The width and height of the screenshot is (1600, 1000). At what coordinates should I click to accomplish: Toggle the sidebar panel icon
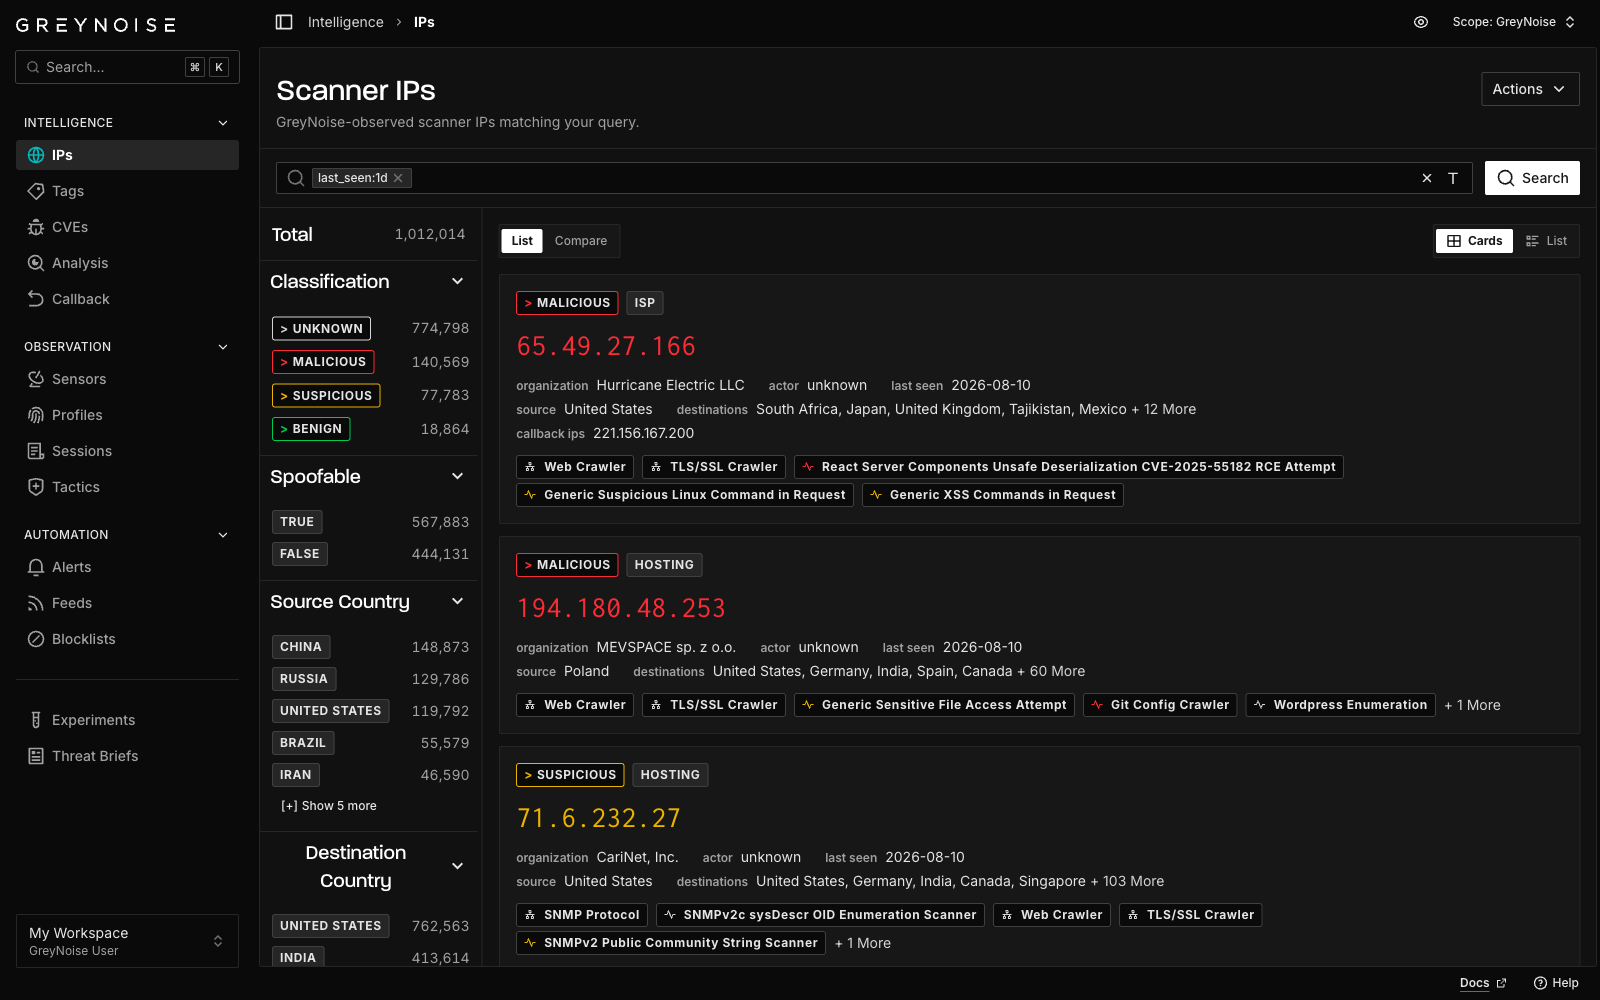click(x=284, y=22)
